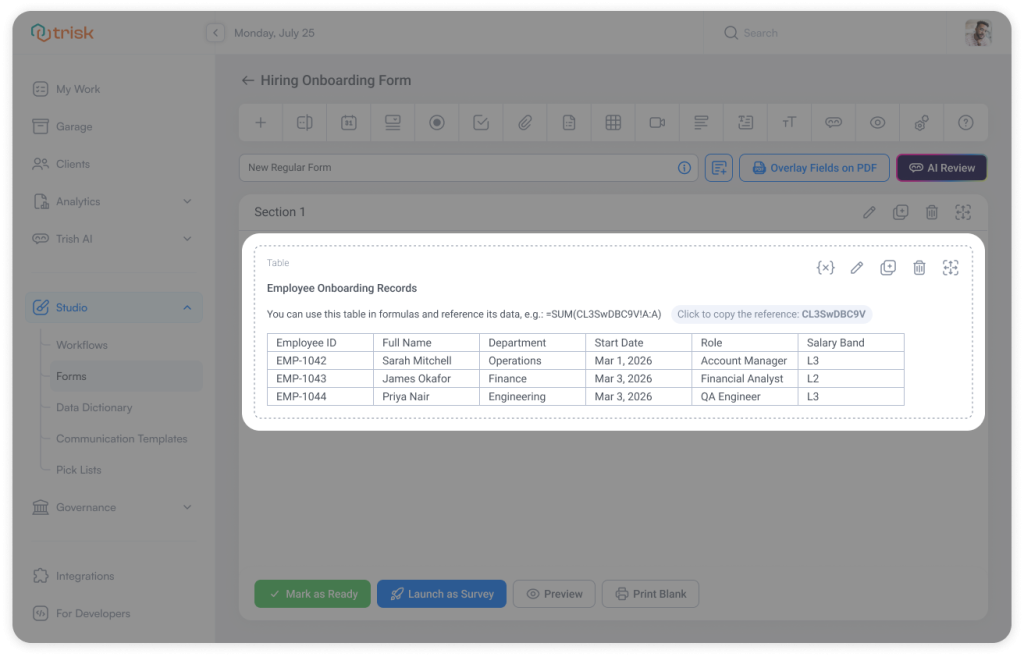The width and height of the screenshot is (1024, 657).
Task: Duplicate the Employee Onboarding Records table
Action: 888,267
